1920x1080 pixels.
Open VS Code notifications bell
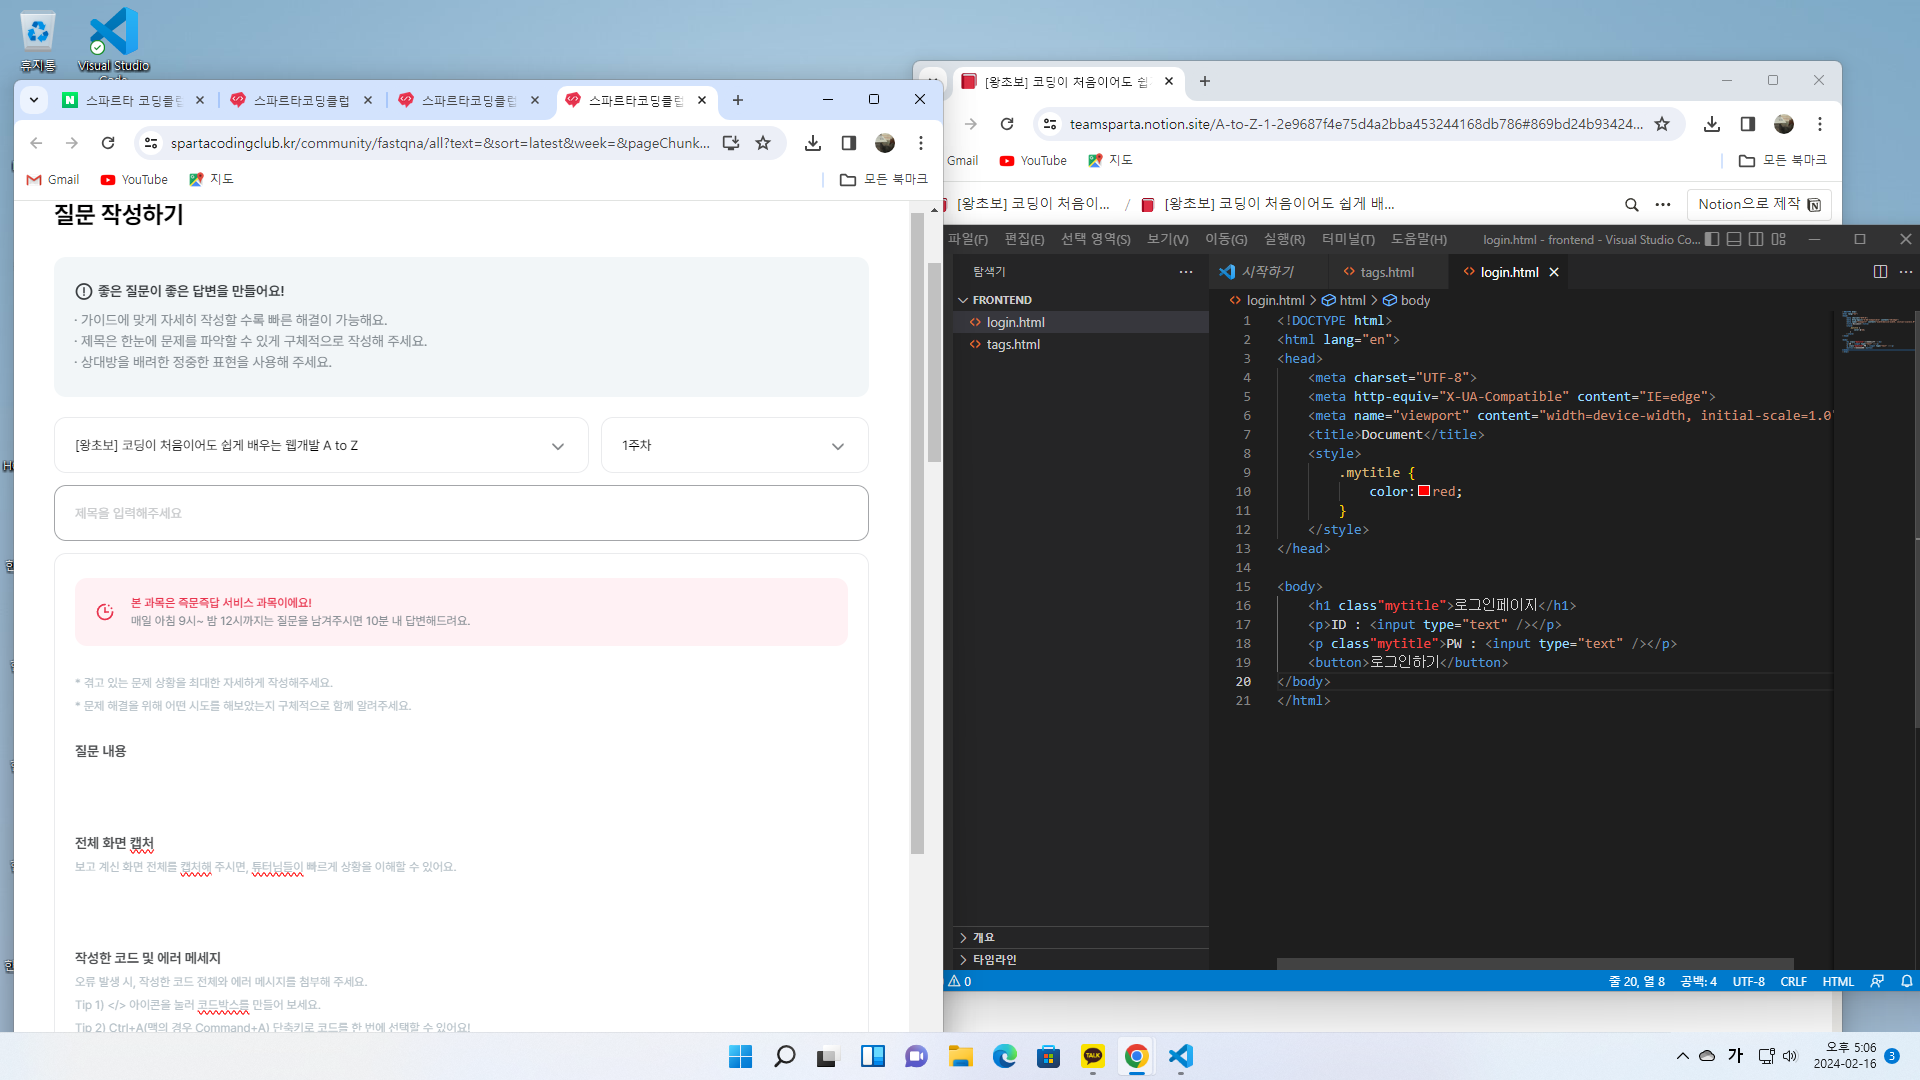[x=1907, y=981]
